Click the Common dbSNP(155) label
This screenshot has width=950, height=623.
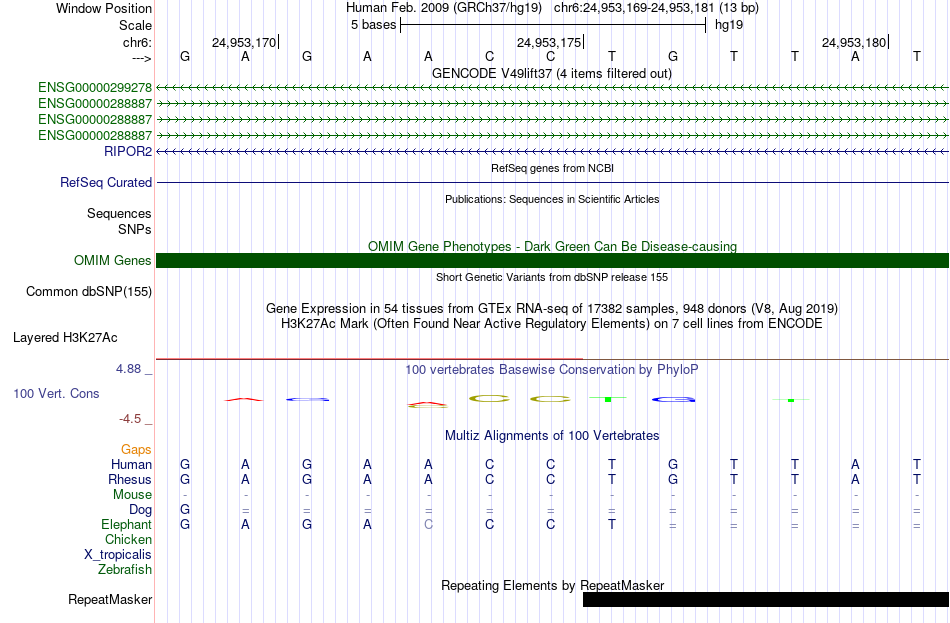pos(89,292)
